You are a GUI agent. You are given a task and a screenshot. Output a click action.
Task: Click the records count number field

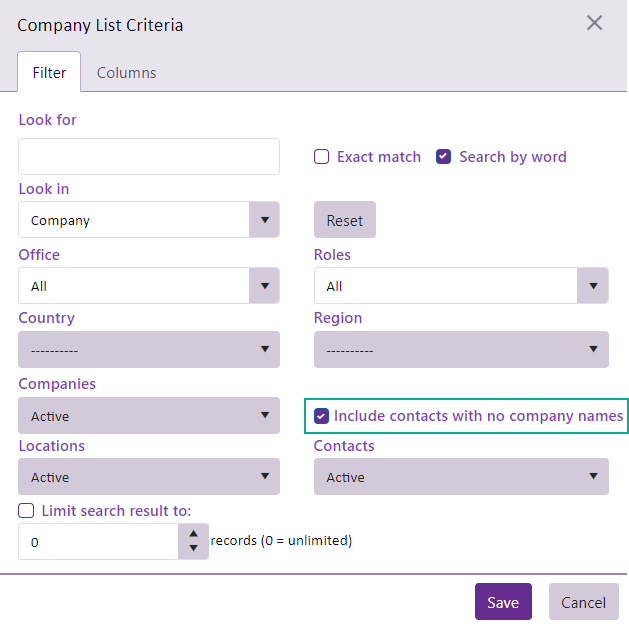pos(98,542)
